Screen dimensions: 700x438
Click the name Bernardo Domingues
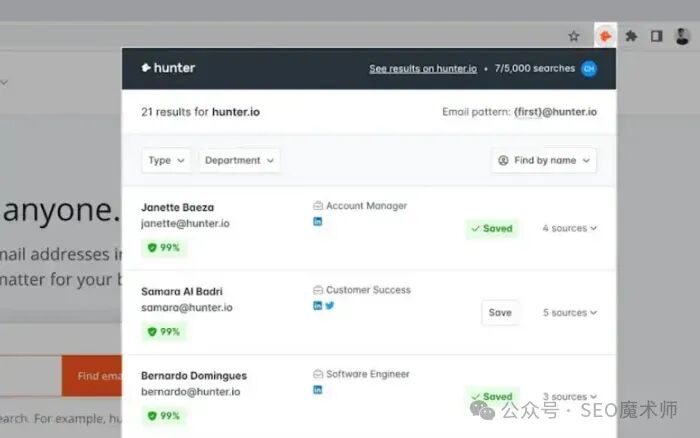tap(194, 376)
